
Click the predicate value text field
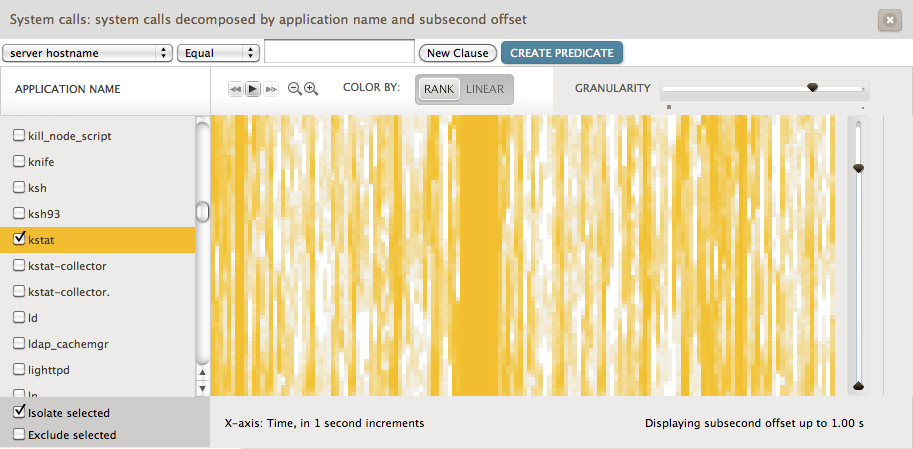pyautogui.click(x=339, y=52)
